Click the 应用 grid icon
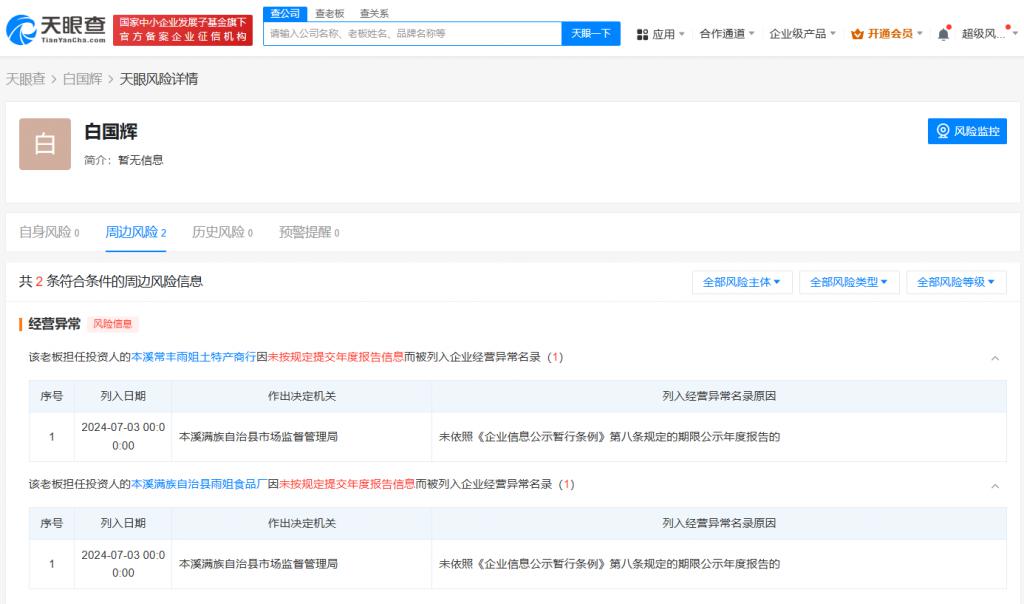 [x=643, y=34]
